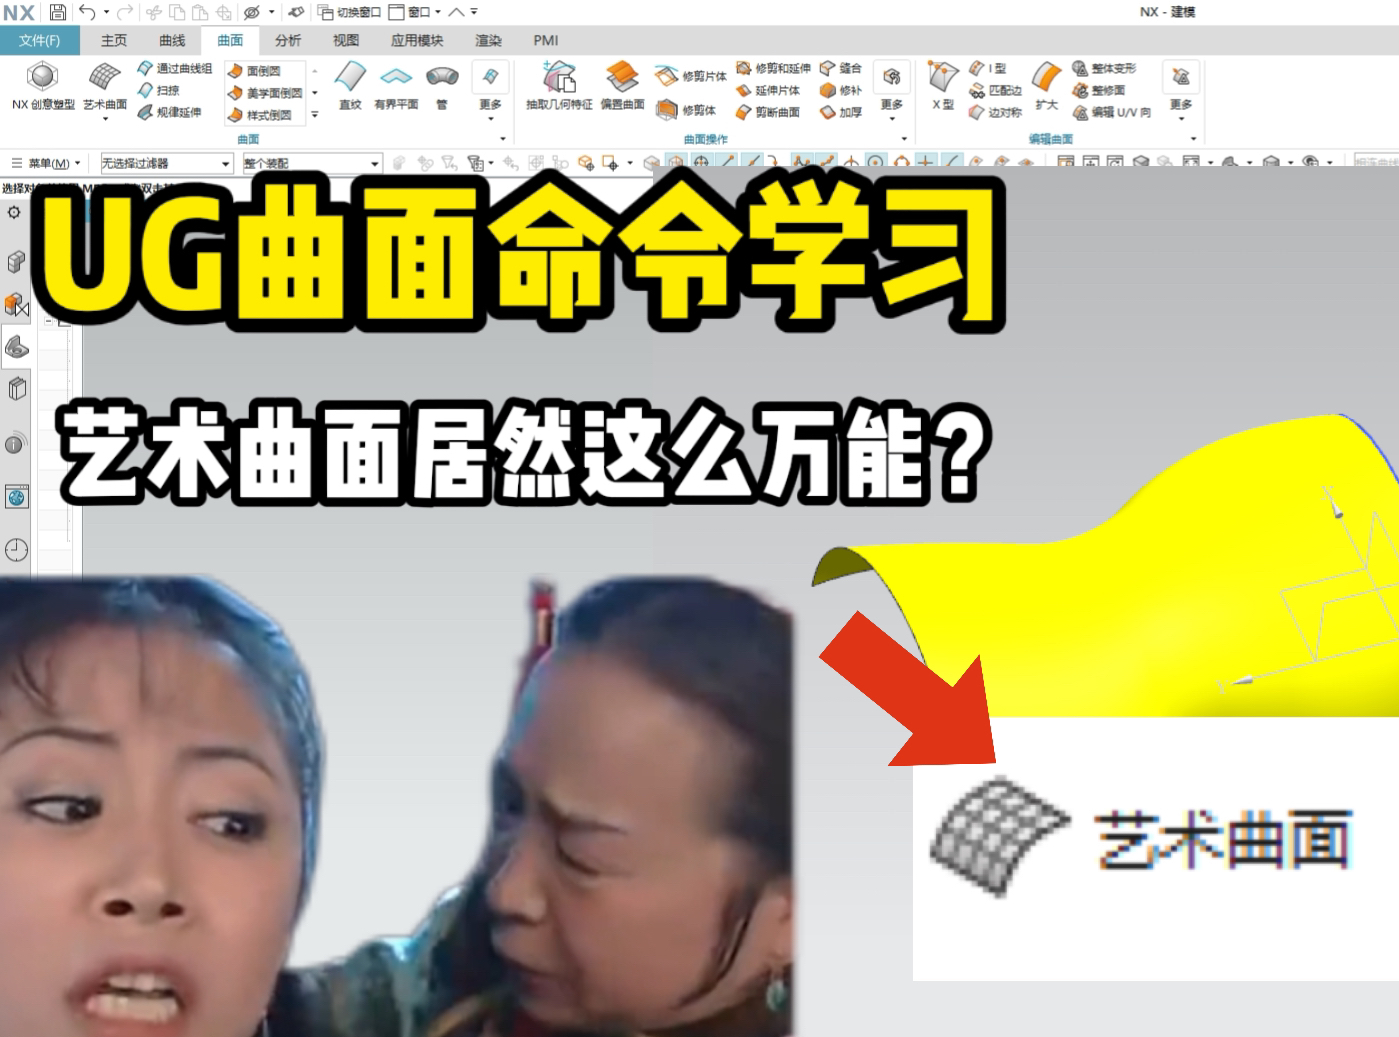Switch to the 分析 ribbon tab
Image resolution: width=1399 pixels, height=1037 pixels.
coord(288,40)
